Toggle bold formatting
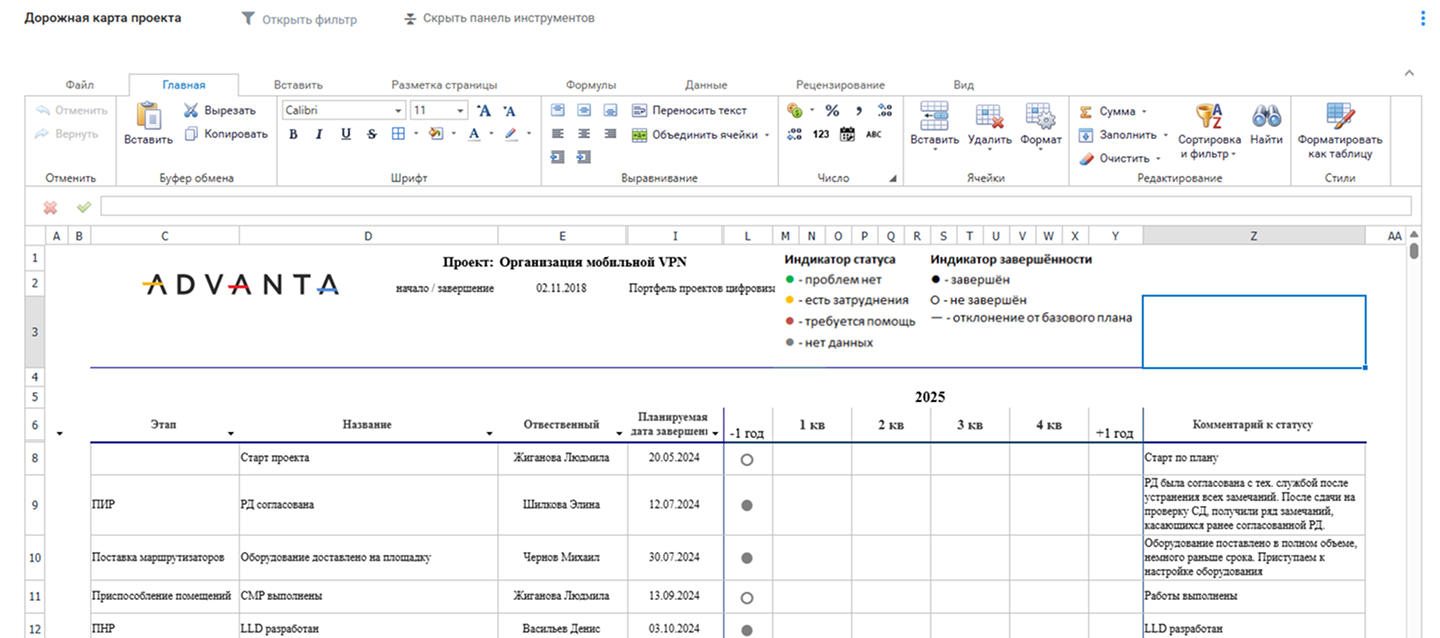This screenshot has width=1440, height=638. point(293,134)
